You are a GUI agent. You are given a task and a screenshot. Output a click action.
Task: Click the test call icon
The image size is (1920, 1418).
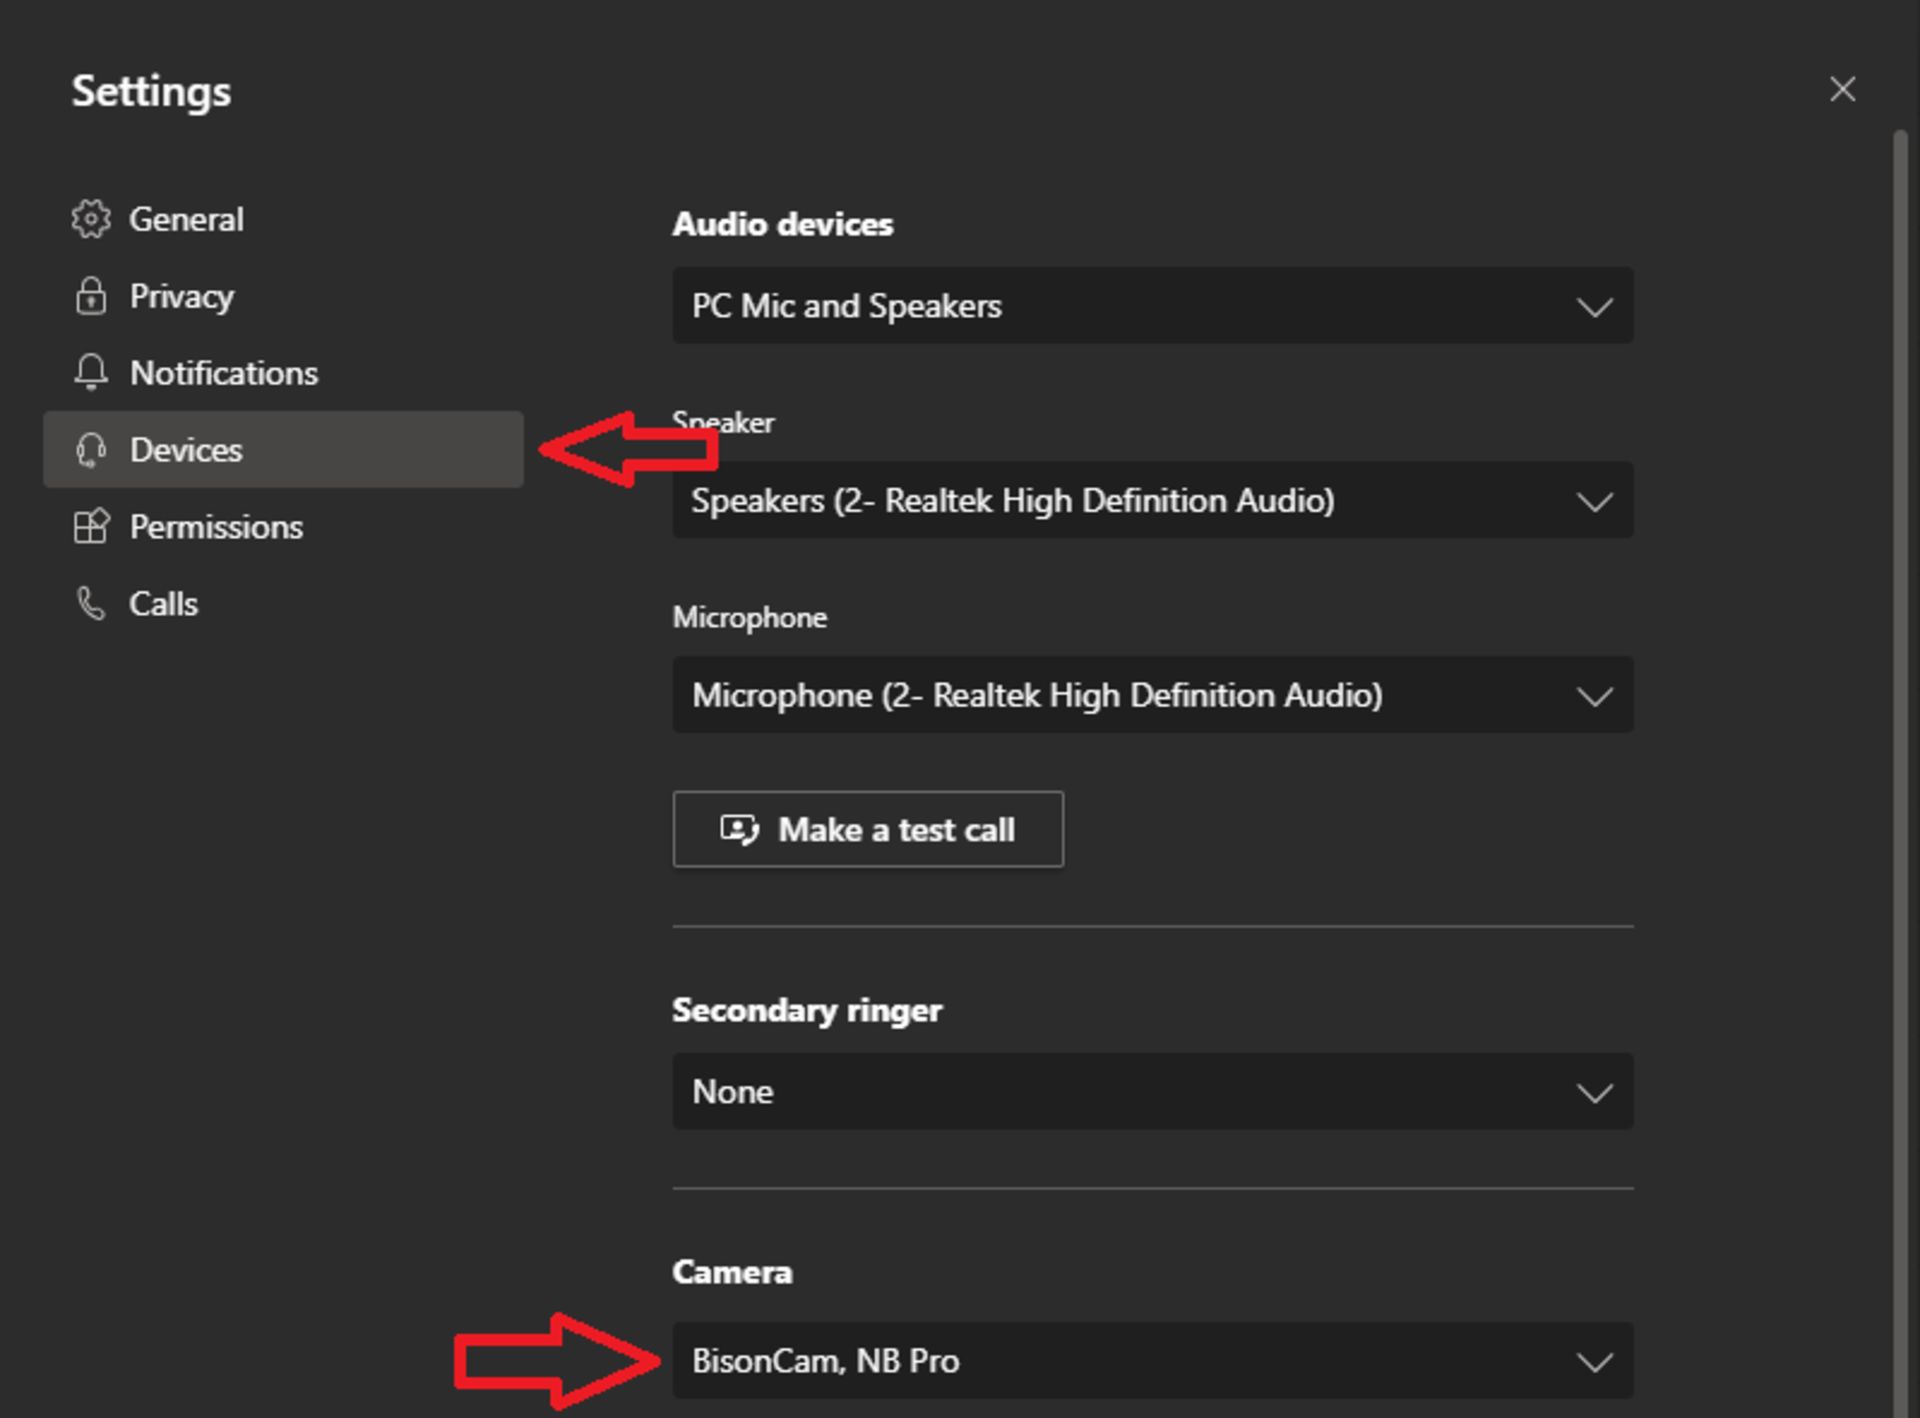coord(739,830)
